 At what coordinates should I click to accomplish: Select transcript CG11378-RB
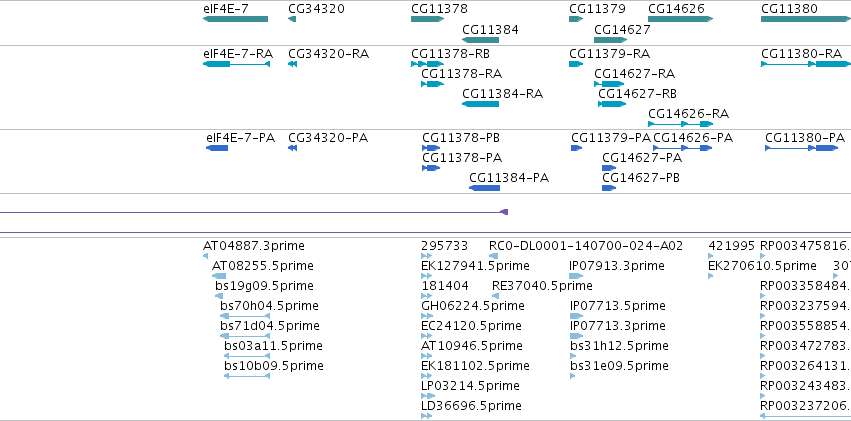coord(427,64)
